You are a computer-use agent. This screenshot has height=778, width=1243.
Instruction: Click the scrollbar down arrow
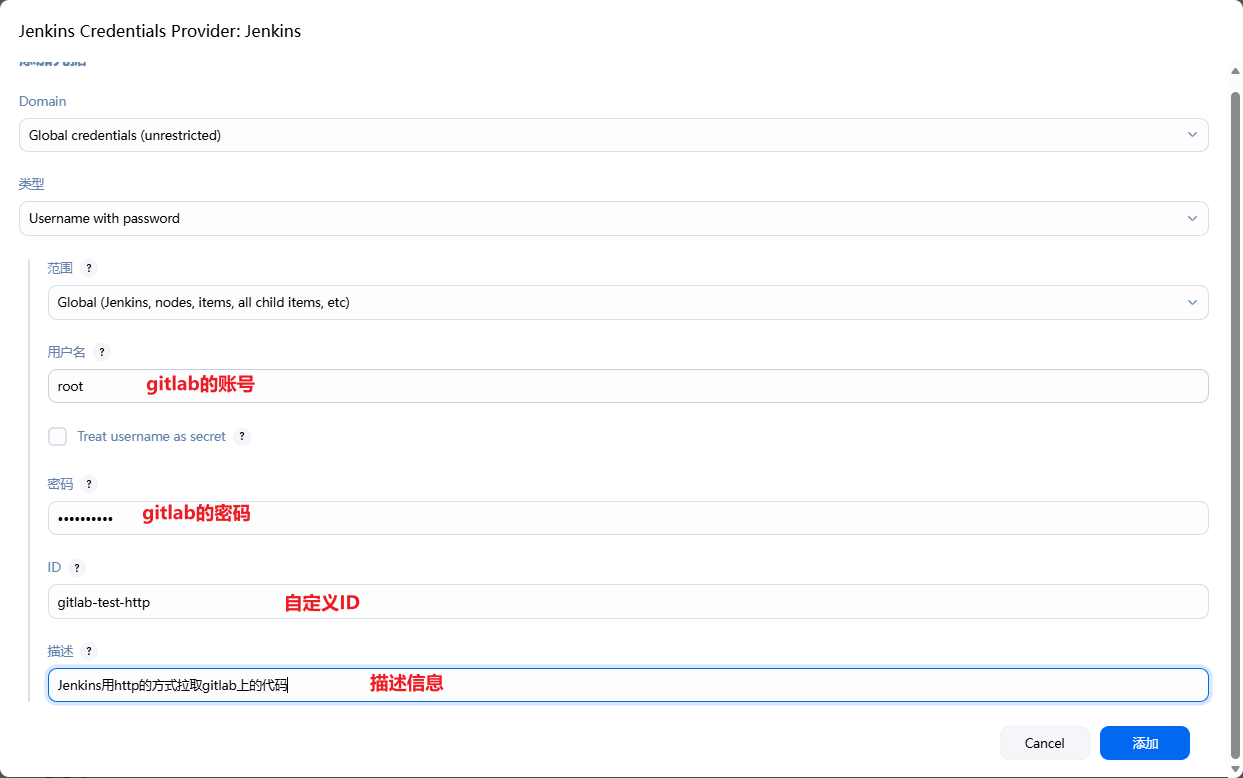[x=1235, y=768]
